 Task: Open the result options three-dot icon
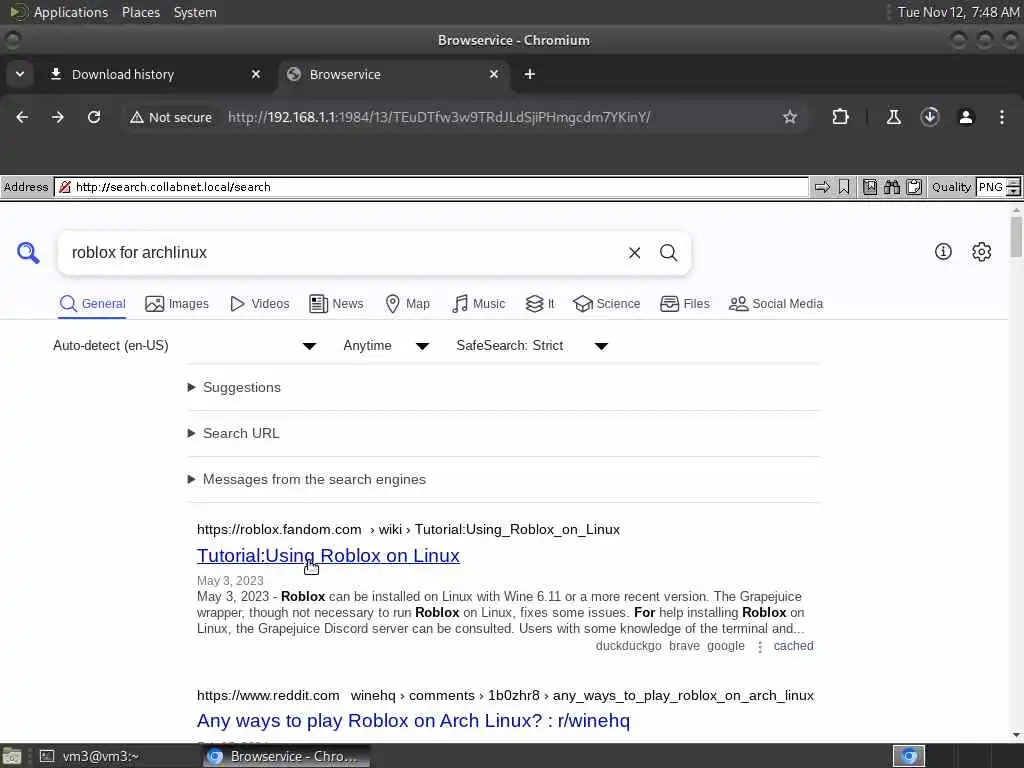760,647
